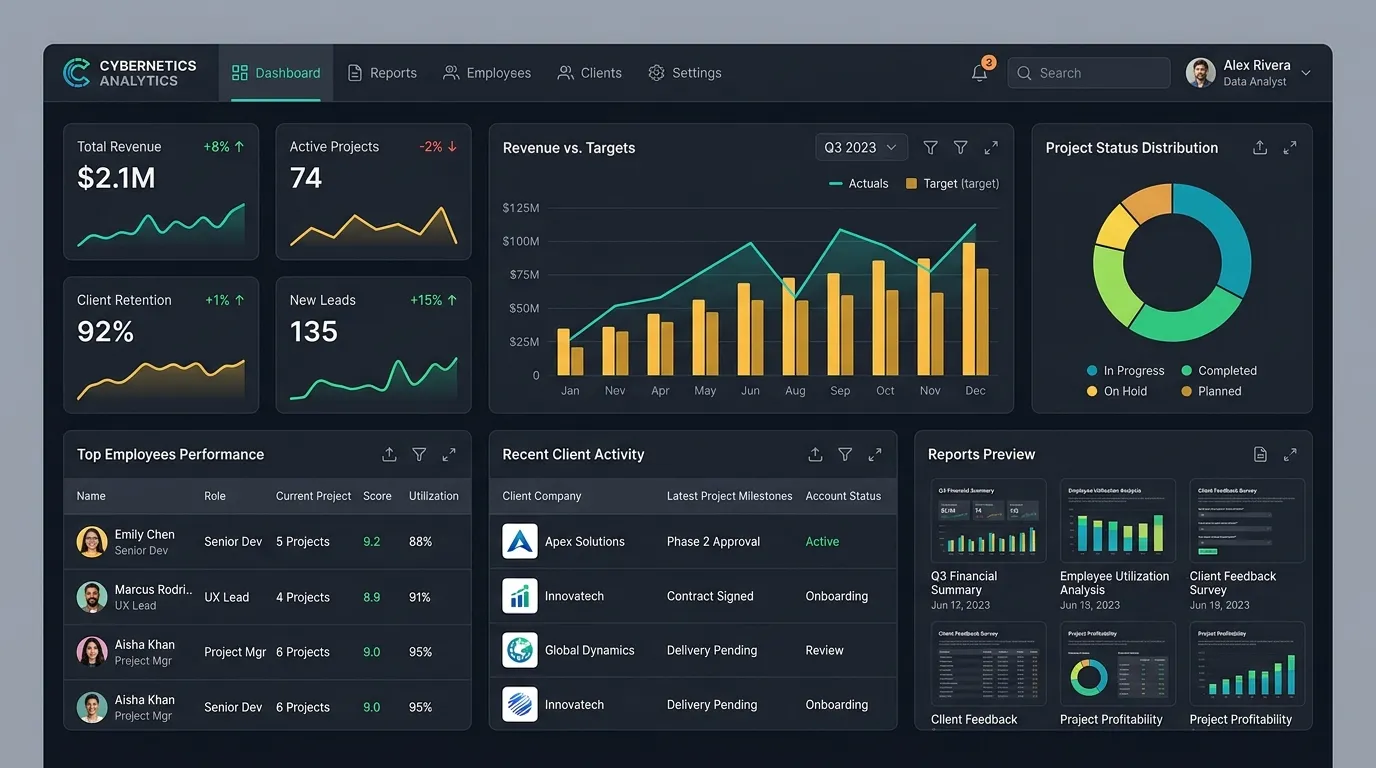The height and width of the screenshot is (768, 1376).
Task: Expand the Recent Client Activity panel
Action: pyautogui.click(x=875, y=455)
